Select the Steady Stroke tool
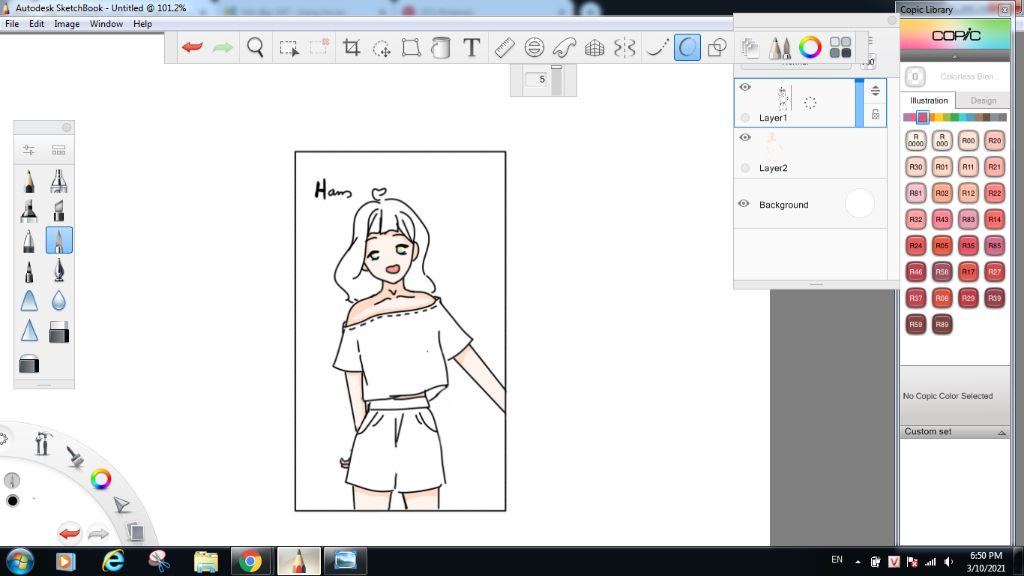Image resolution: width=1024 pixels, height=576 pixels. click(656, 47)
